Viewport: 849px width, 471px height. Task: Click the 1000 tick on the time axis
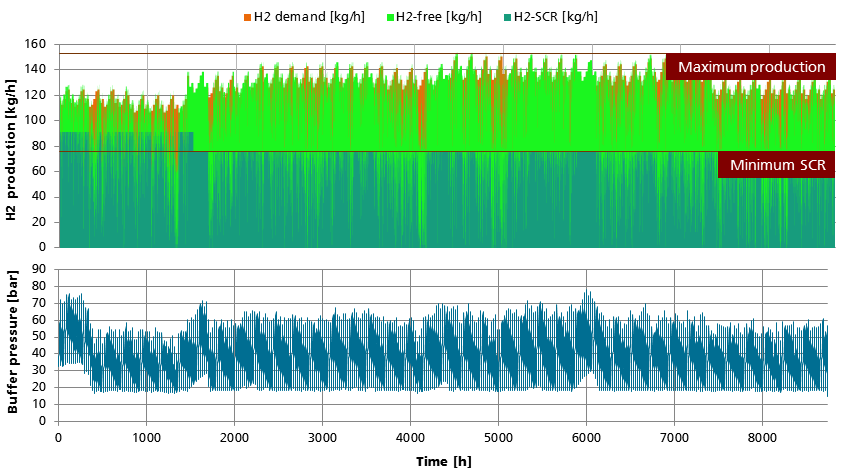[146, 437]
